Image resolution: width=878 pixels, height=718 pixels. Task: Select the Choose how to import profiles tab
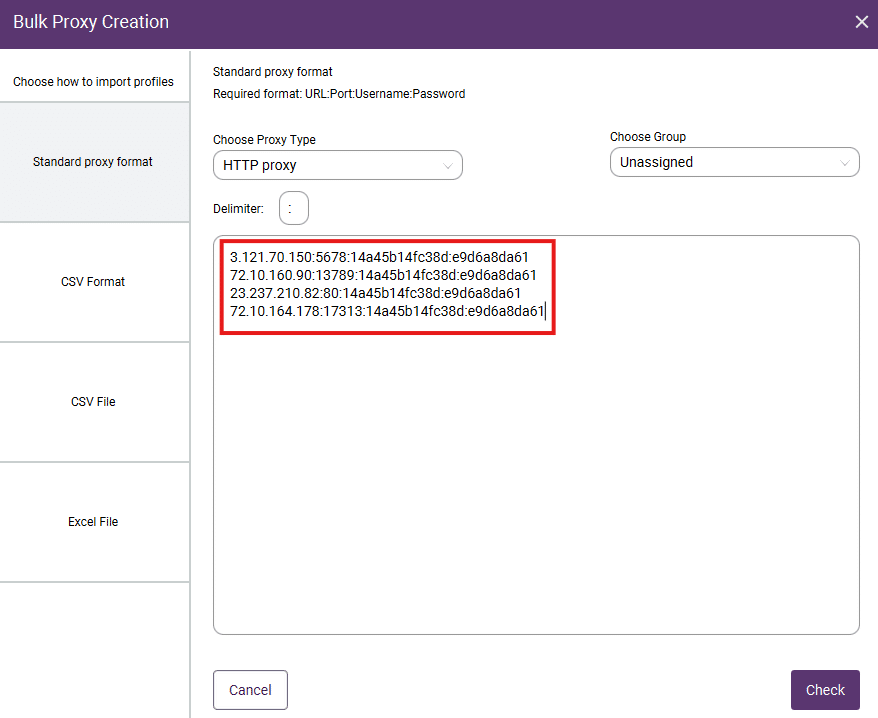94,81
